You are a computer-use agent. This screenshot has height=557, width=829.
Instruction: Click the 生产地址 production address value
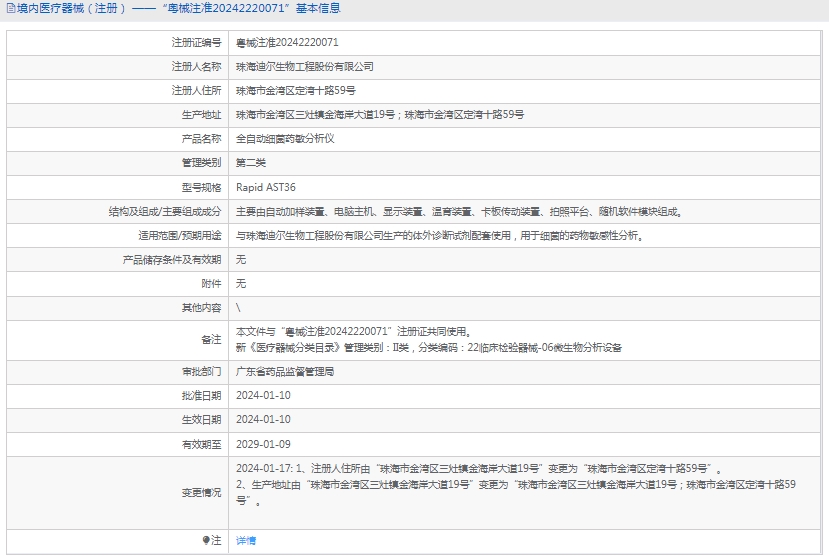380,115
